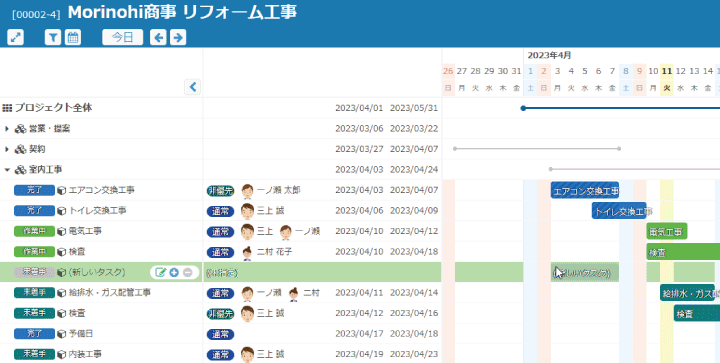Screen dimensions: 720x363
Task: Click the 未着手 status of 内装工事
Action: [x=34, y=354]
